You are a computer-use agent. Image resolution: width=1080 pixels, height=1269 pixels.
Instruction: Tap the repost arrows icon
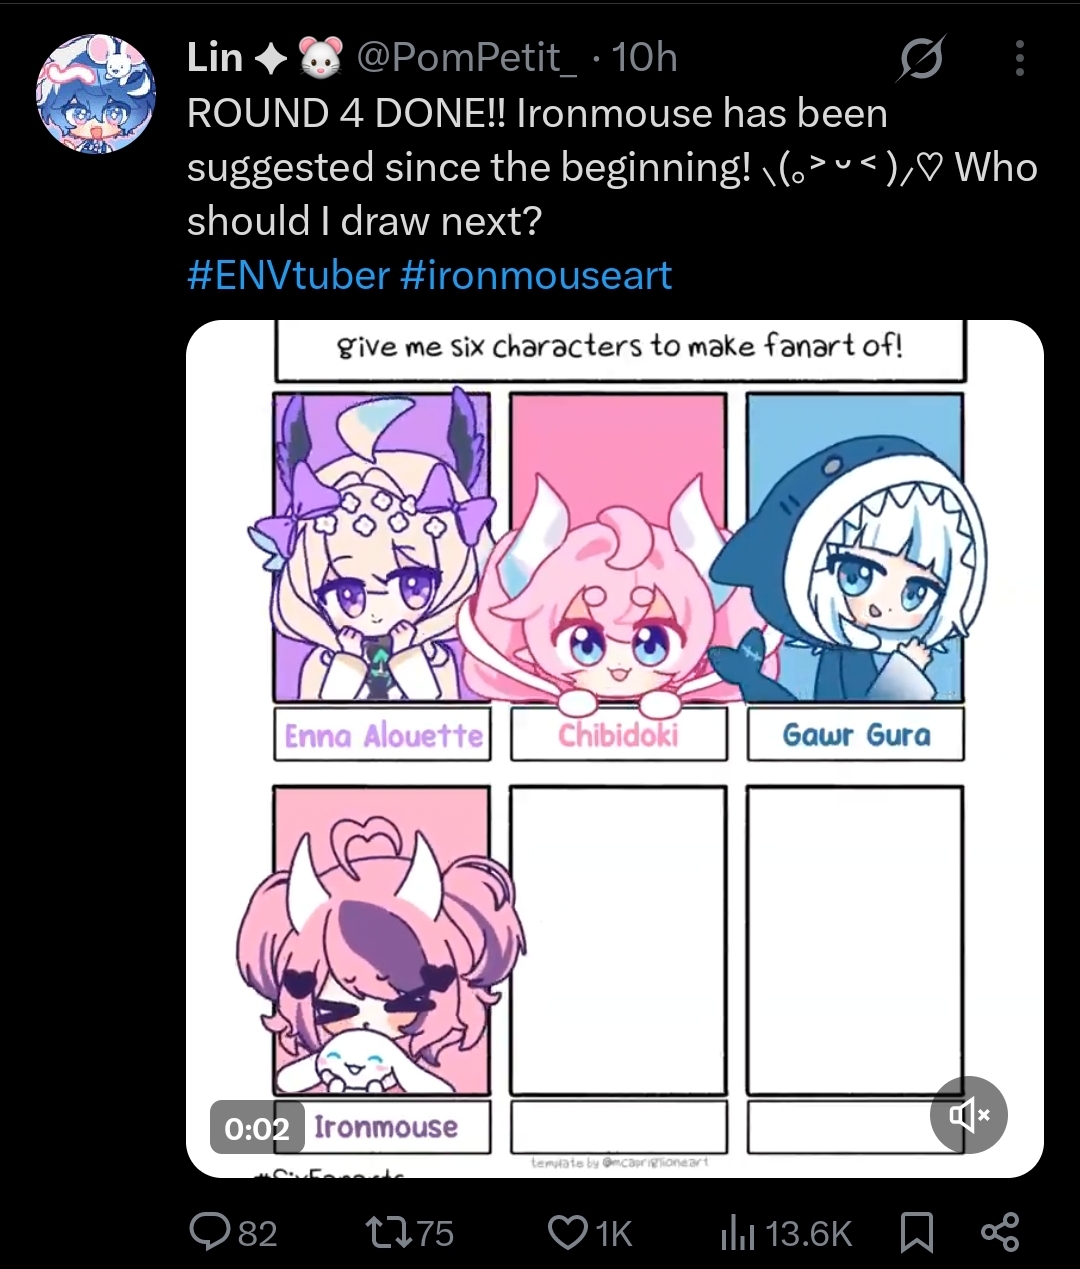387,1232
